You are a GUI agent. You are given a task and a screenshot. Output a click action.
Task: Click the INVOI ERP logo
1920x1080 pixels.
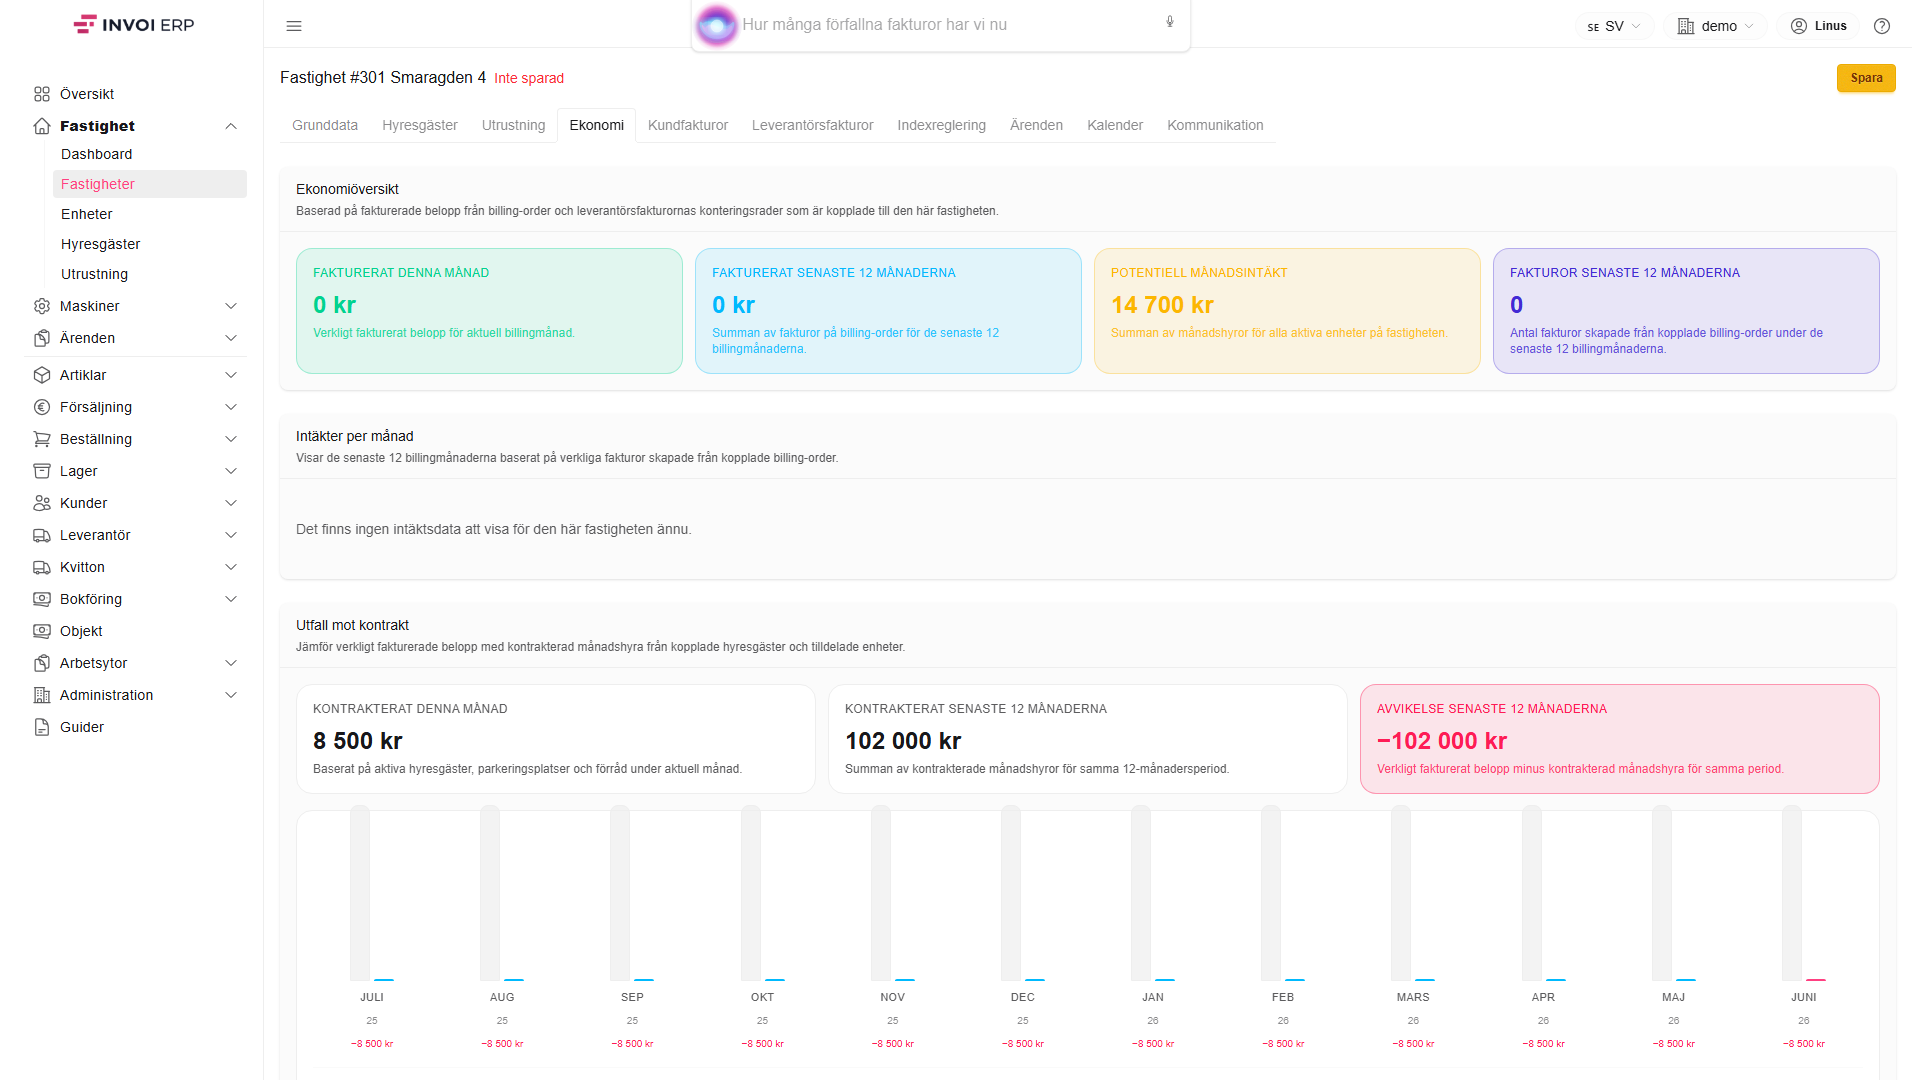[134, 25]
